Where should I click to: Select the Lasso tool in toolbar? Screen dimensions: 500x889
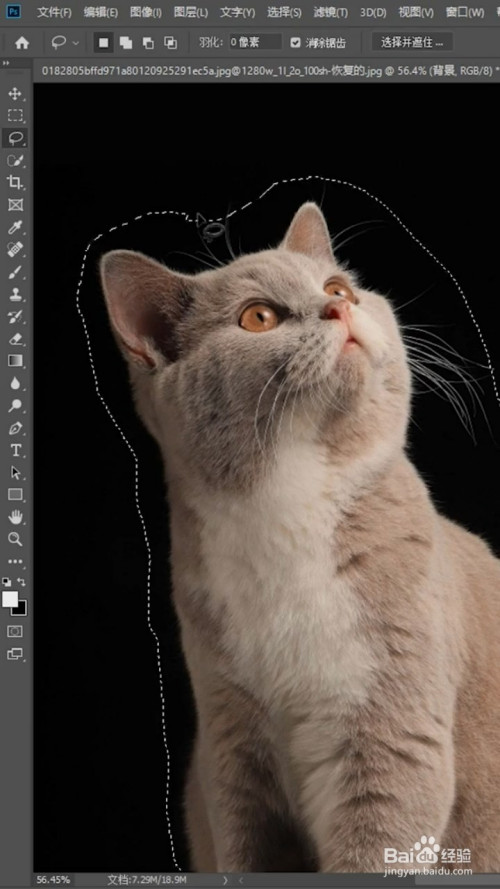tap(15, 138)
